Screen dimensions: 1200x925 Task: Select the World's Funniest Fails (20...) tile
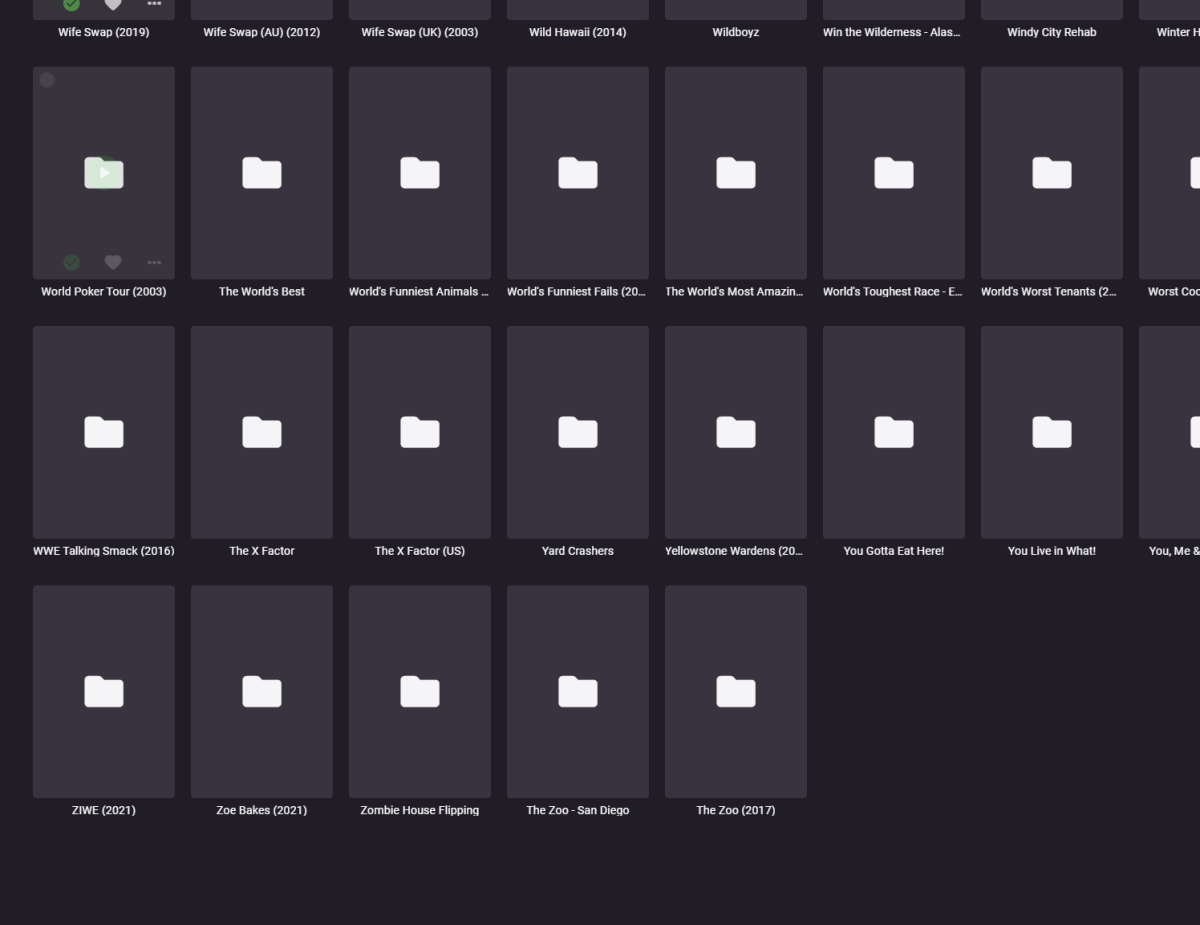pos(578,172)
